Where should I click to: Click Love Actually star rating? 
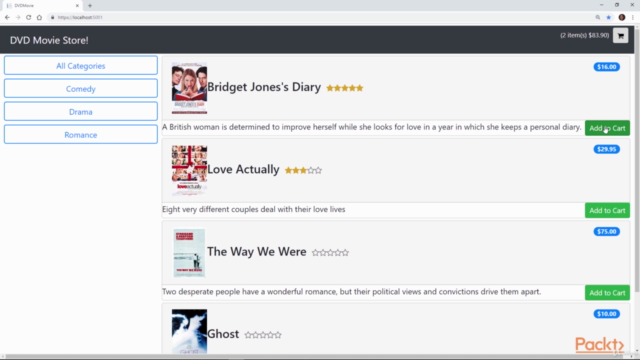303,170
